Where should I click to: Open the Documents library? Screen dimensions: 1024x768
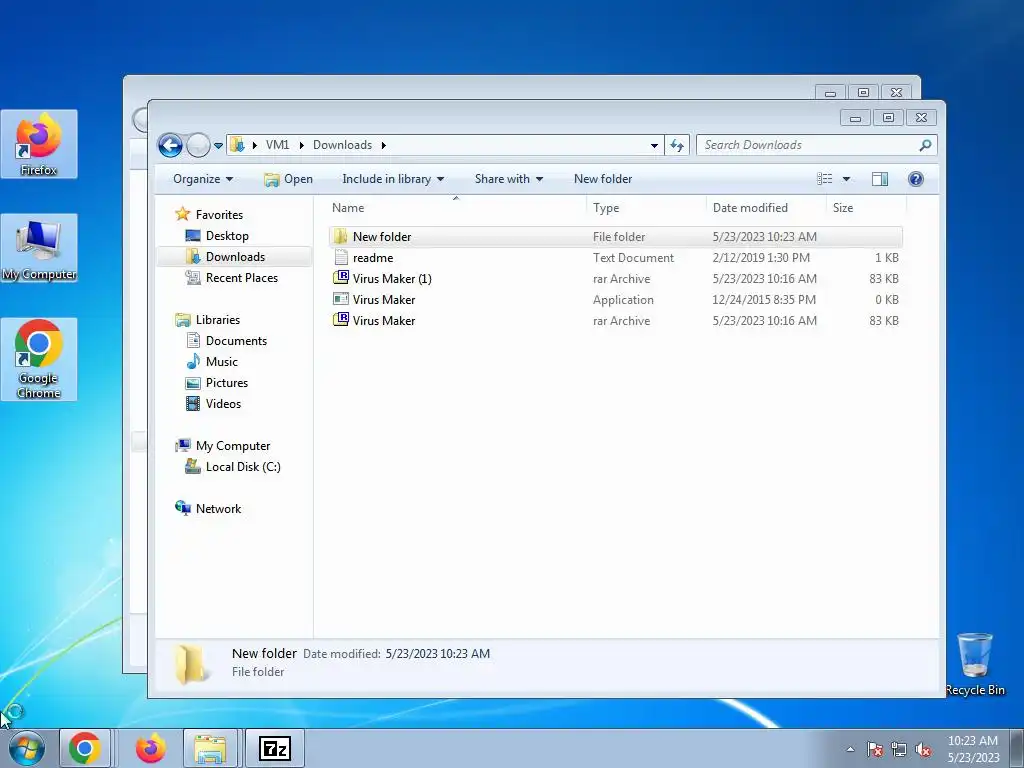236,341
